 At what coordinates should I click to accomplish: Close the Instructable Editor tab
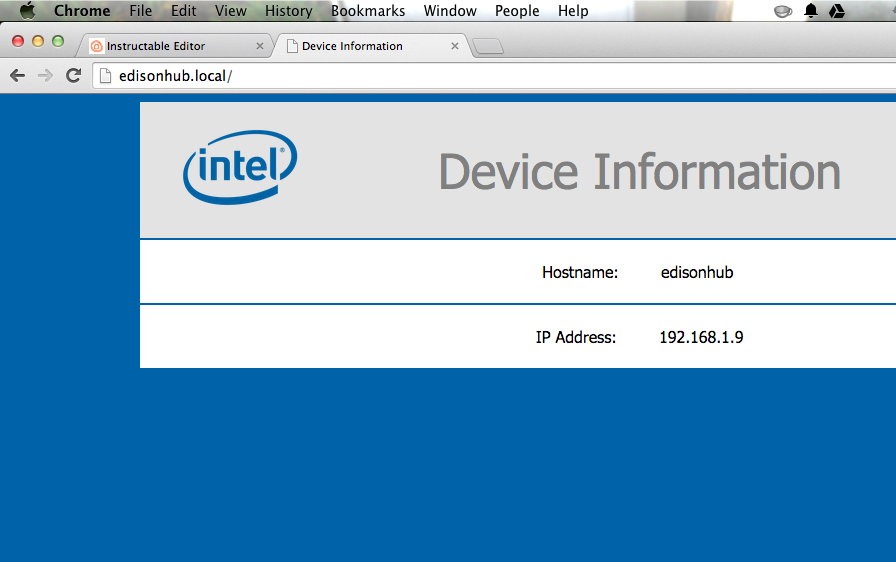(260, 46)
